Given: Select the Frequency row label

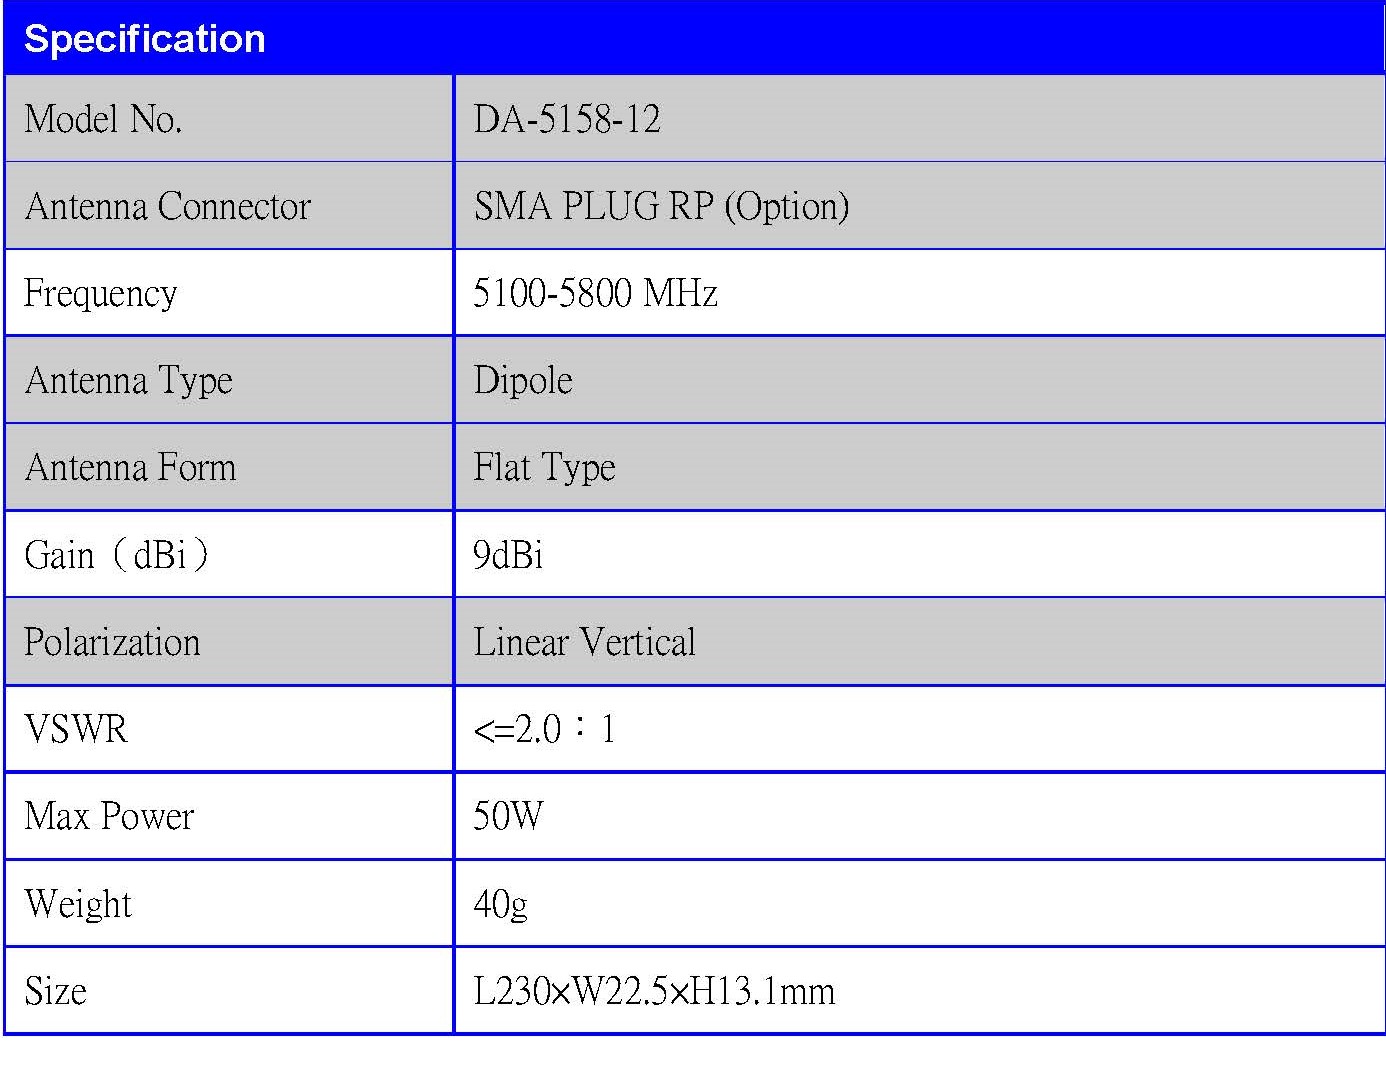Looking at the screenshot, I should 101,293.
